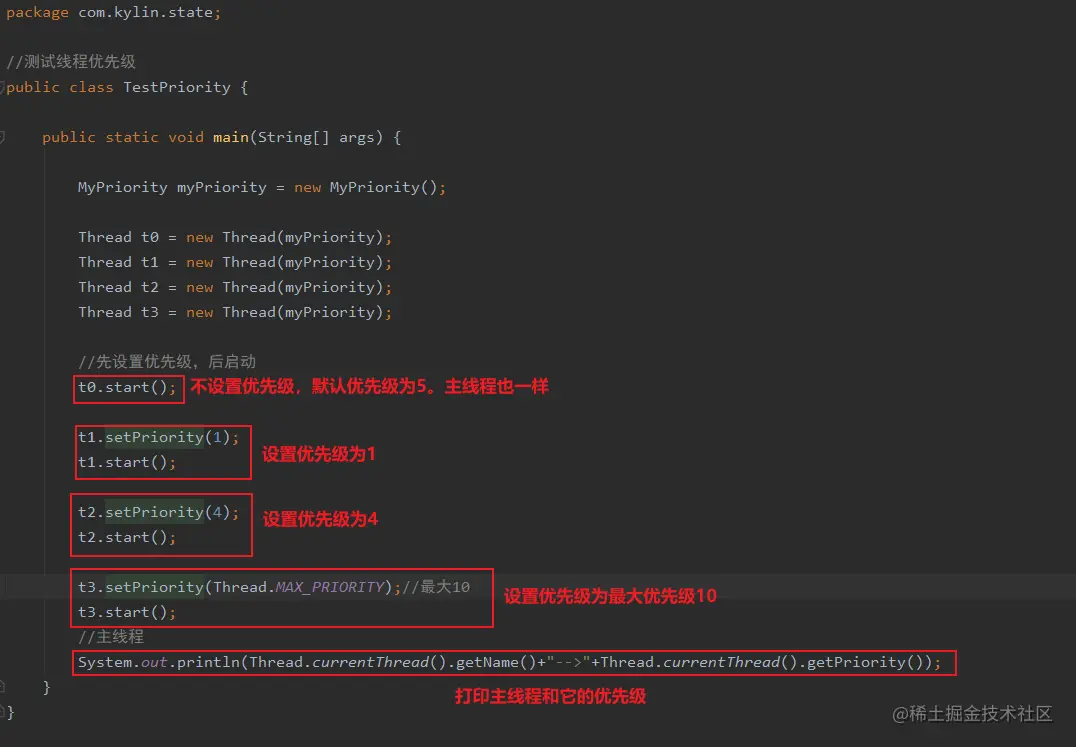
Task: Click the 'Thread t0 = new Thread(myPriority);' line
Action: [x=235, y=237]
